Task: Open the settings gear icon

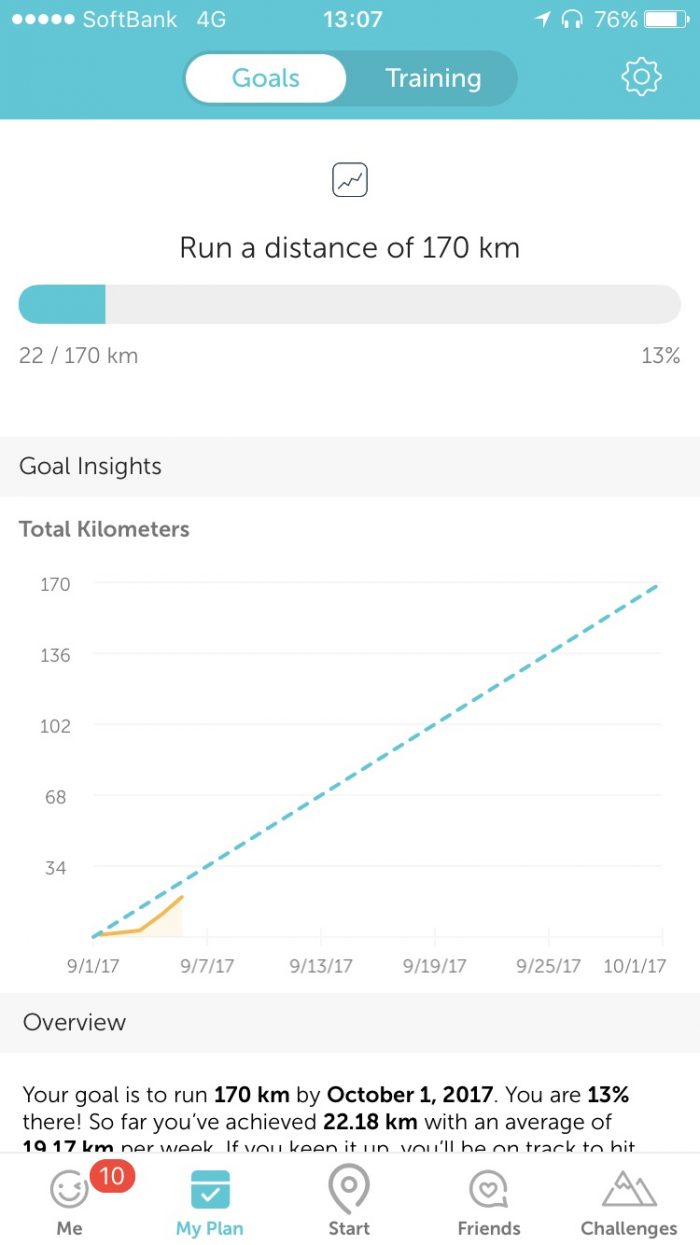Action: click(x=641, y=77)
